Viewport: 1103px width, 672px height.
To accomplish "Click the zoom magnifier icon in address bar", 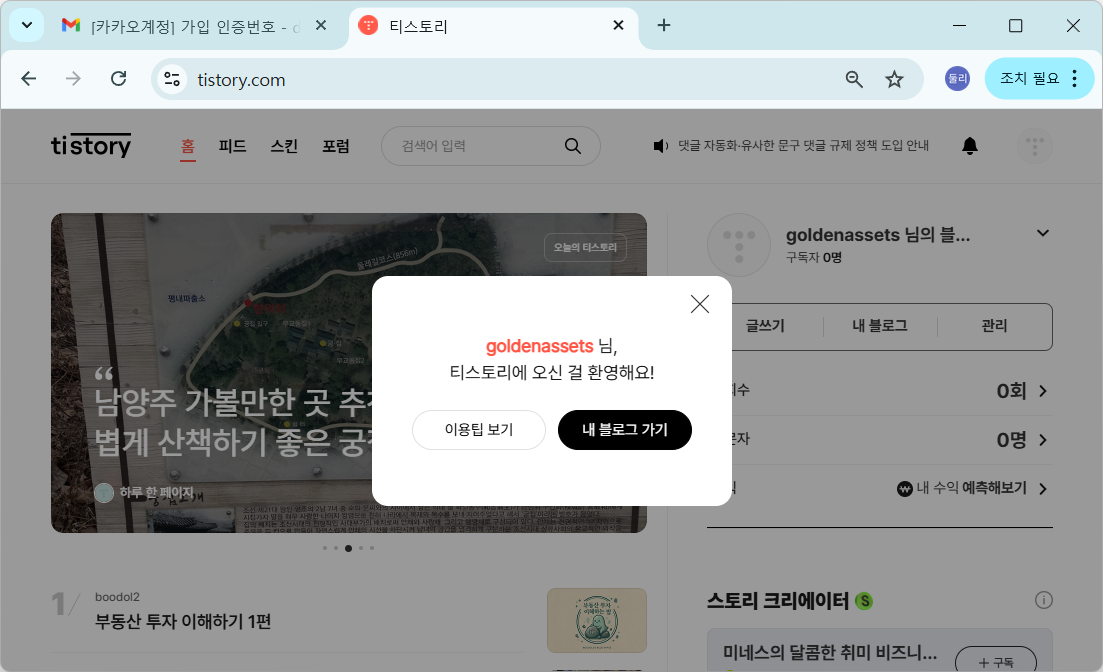I will [854, 79].
